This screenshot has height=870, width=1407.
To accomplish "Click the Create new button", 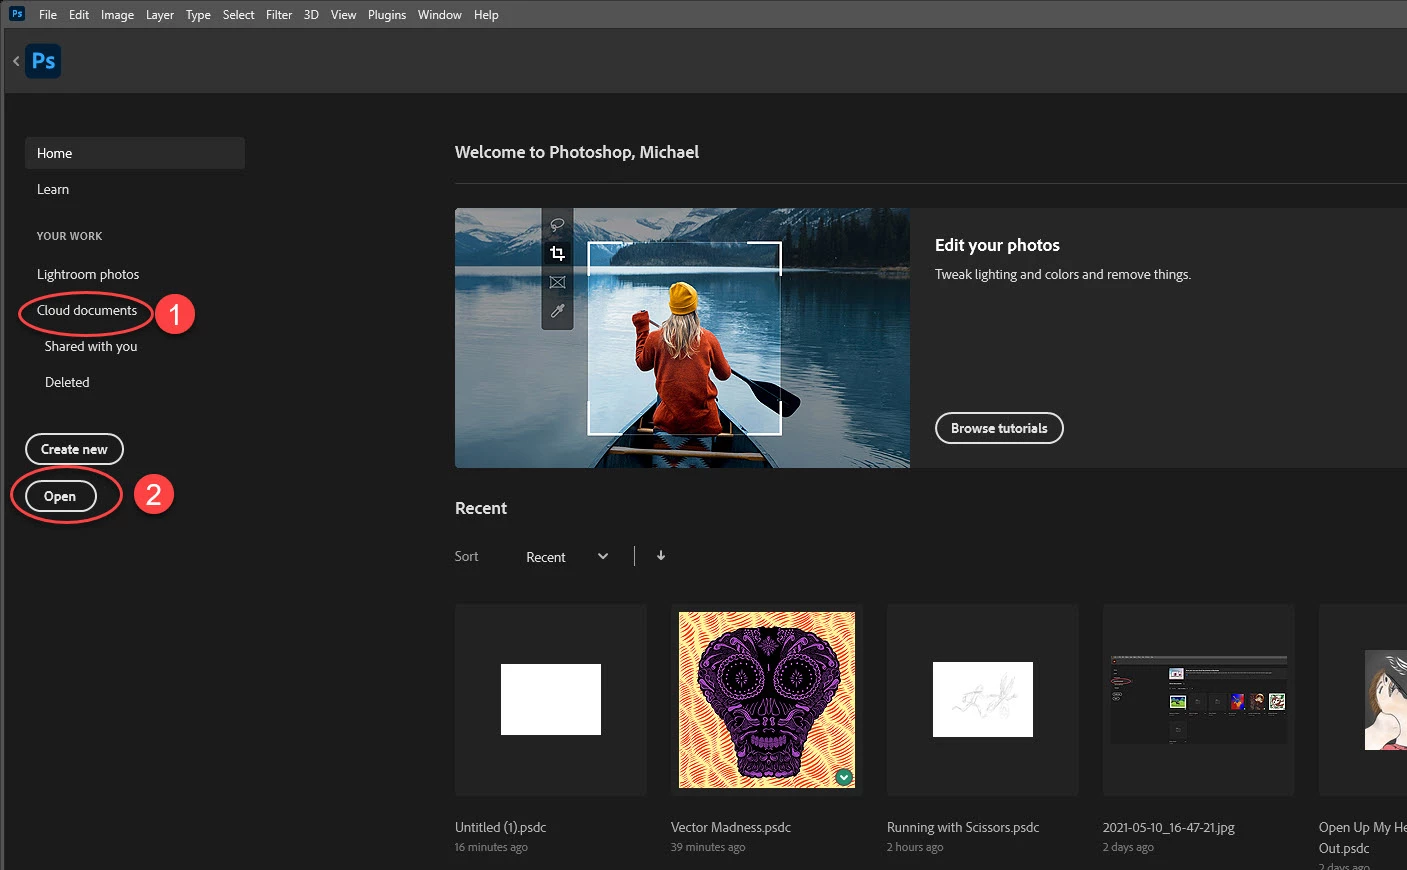I will pyautogui.click(x=74, y=449).
